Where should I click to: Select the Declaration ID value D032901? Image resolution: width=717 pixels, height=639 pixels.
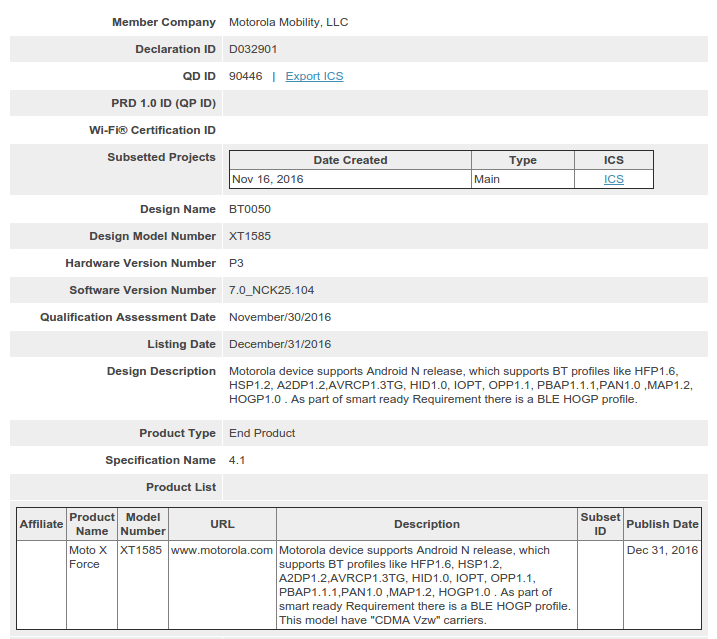(x=253, y=49)
